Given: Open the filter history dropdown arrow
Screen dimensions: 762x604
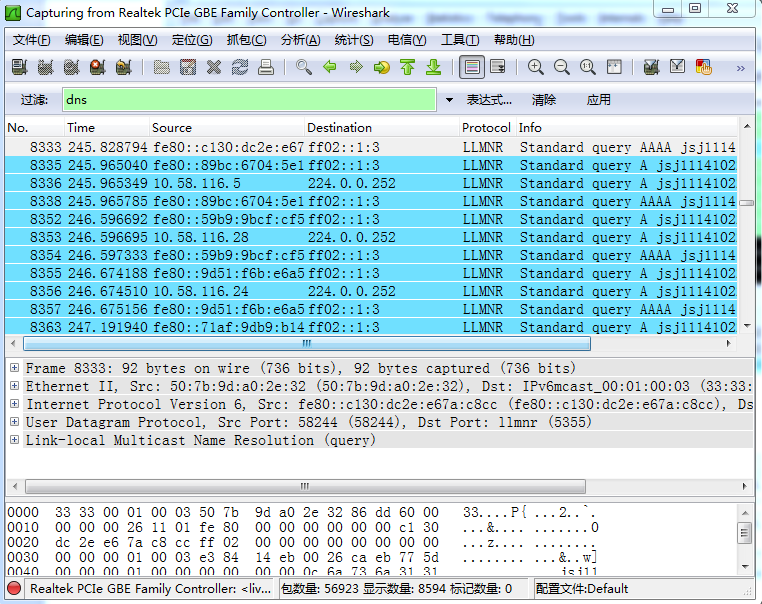Looking at the screenshot, I should pos(450,100).
